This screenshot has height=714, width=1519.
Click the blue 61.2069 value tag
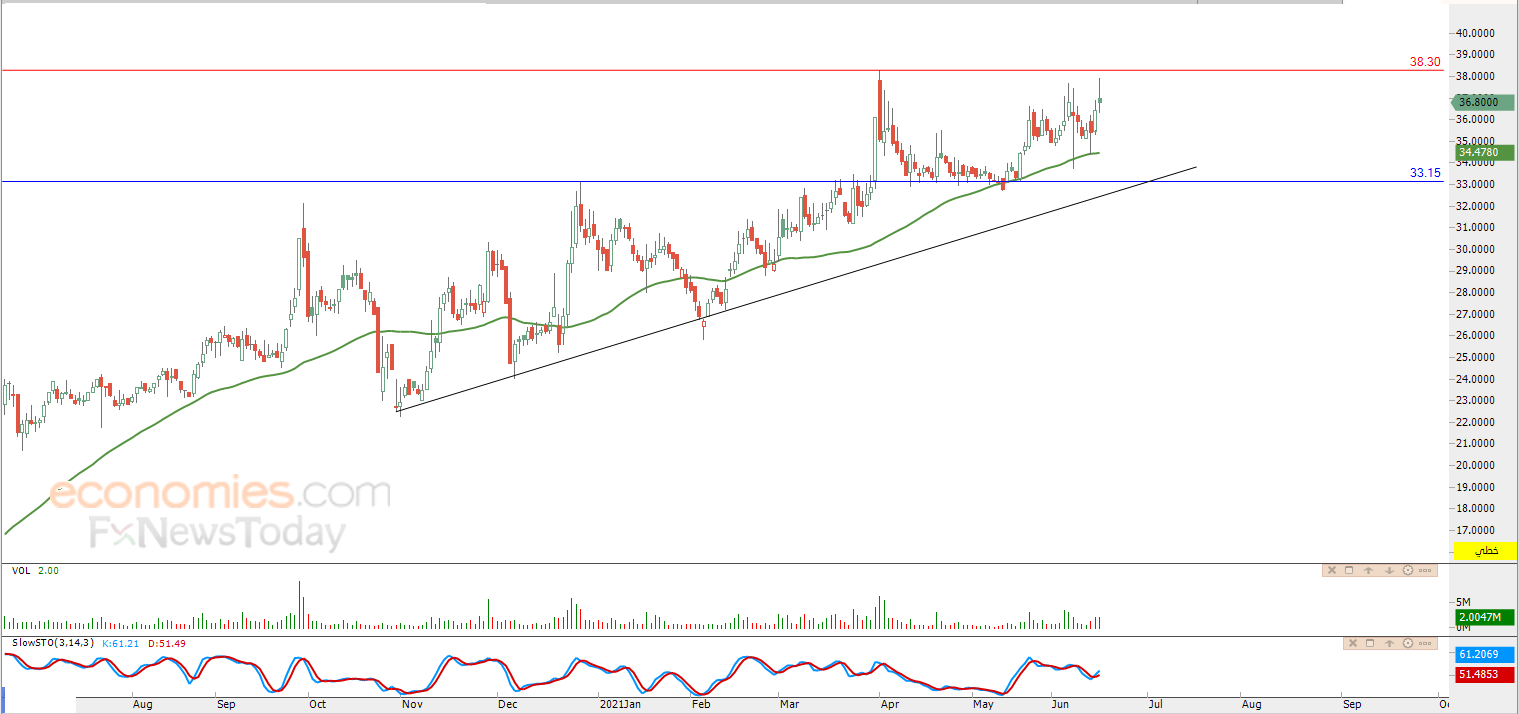pyautogui.click(x=1486, y=654)
